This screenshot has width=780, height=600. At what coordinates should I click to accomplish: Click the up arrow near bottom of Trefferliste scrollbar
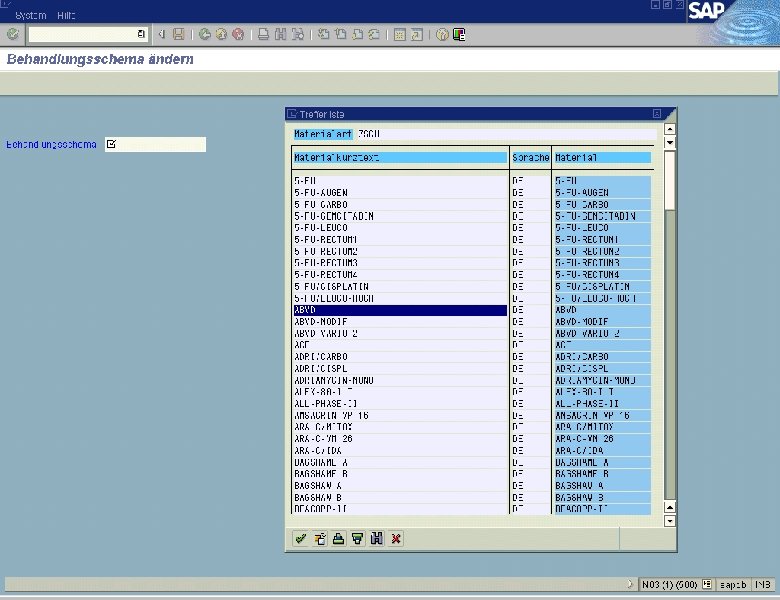click(670, 508)
